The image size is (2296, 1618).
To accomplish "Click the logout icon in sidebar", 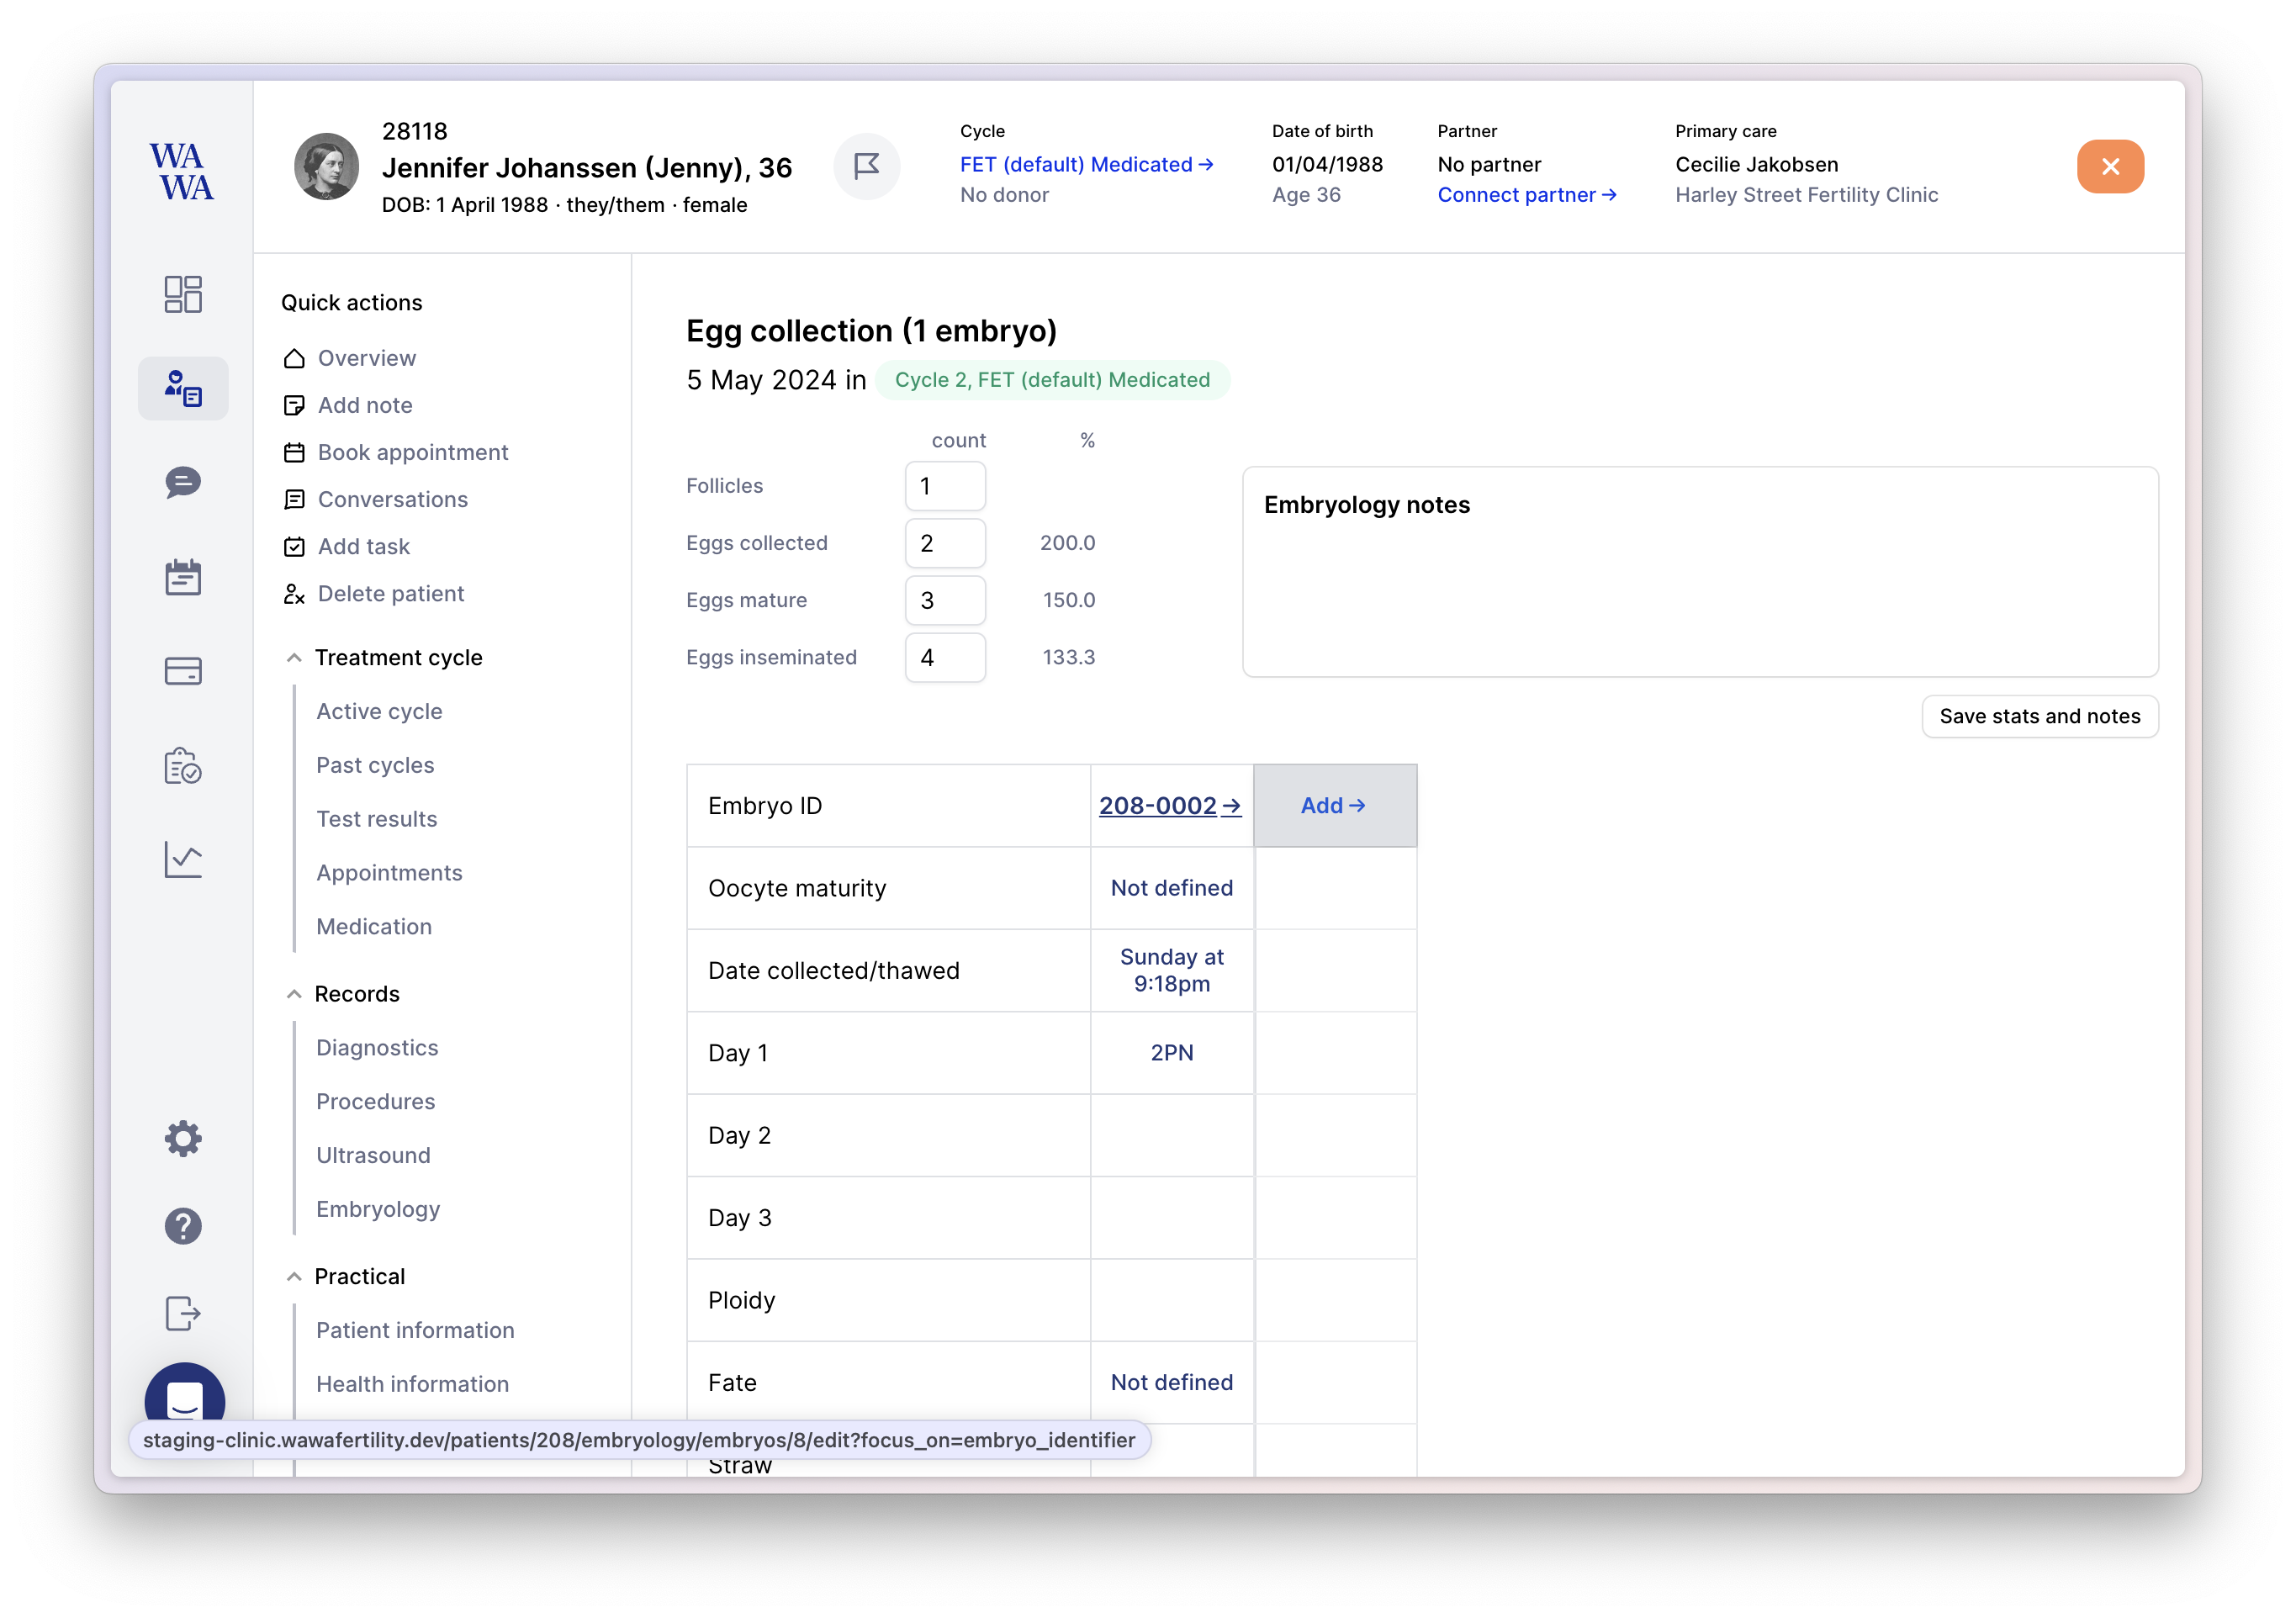I will tap(183, 1313).
